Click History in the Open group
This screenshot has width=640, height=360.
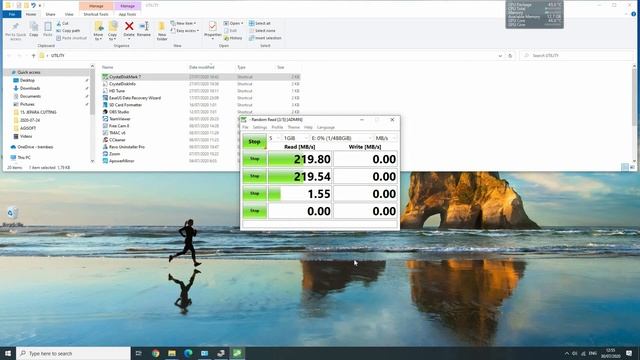(233, 38)
